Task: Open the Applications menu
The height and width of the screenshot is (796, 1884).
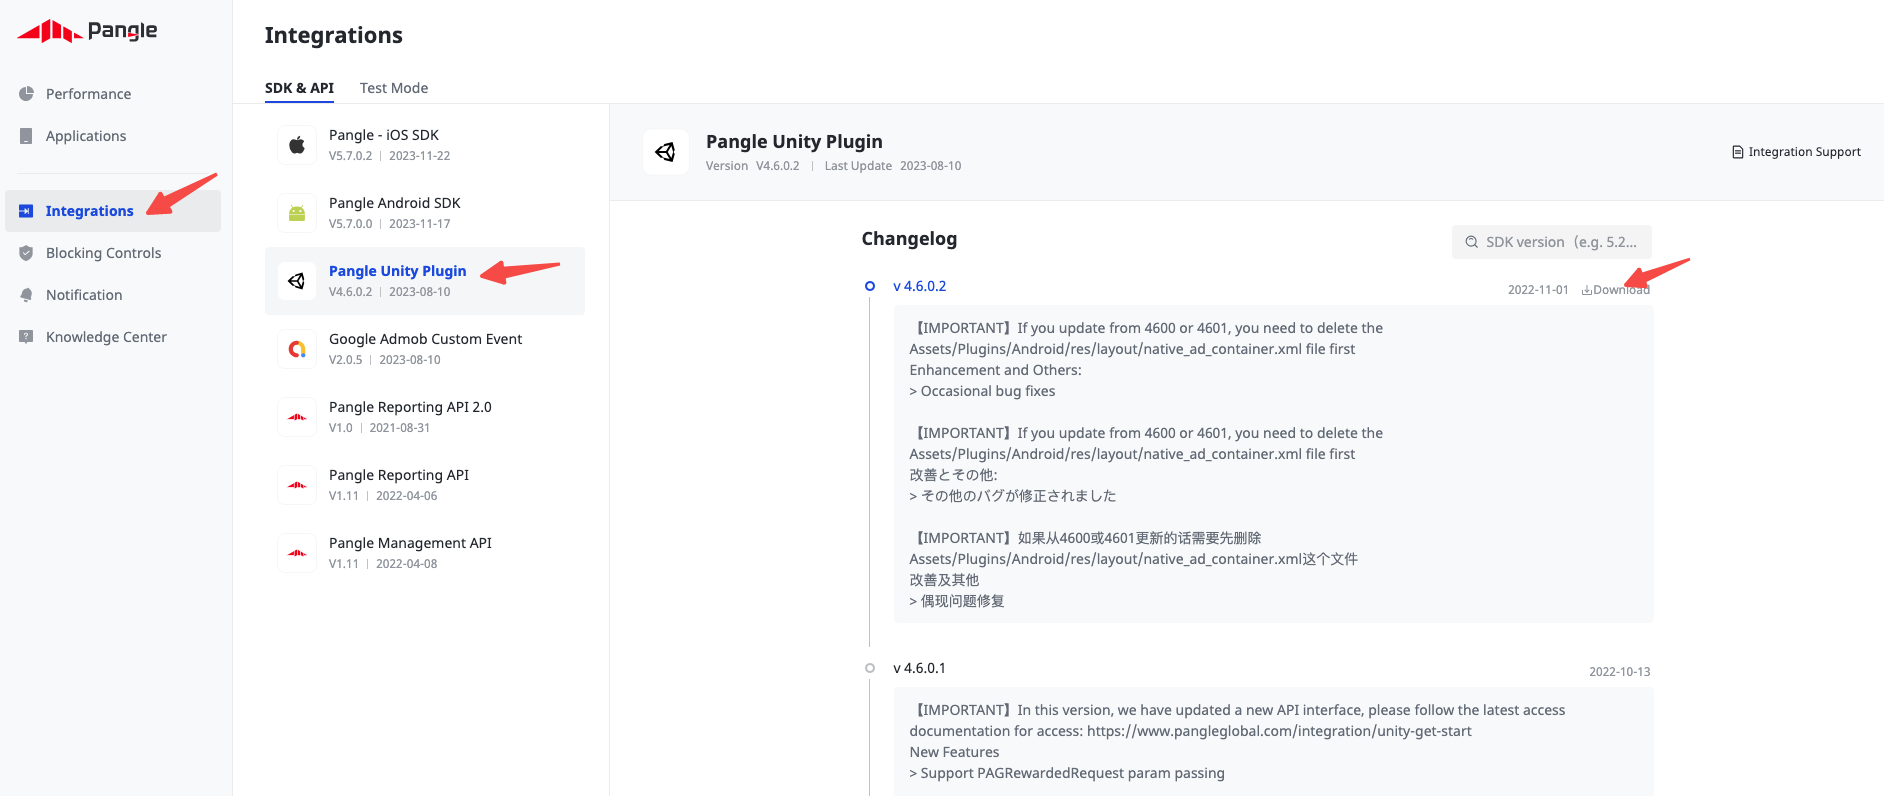Action: pyautogui.click(x=113, y=136)
